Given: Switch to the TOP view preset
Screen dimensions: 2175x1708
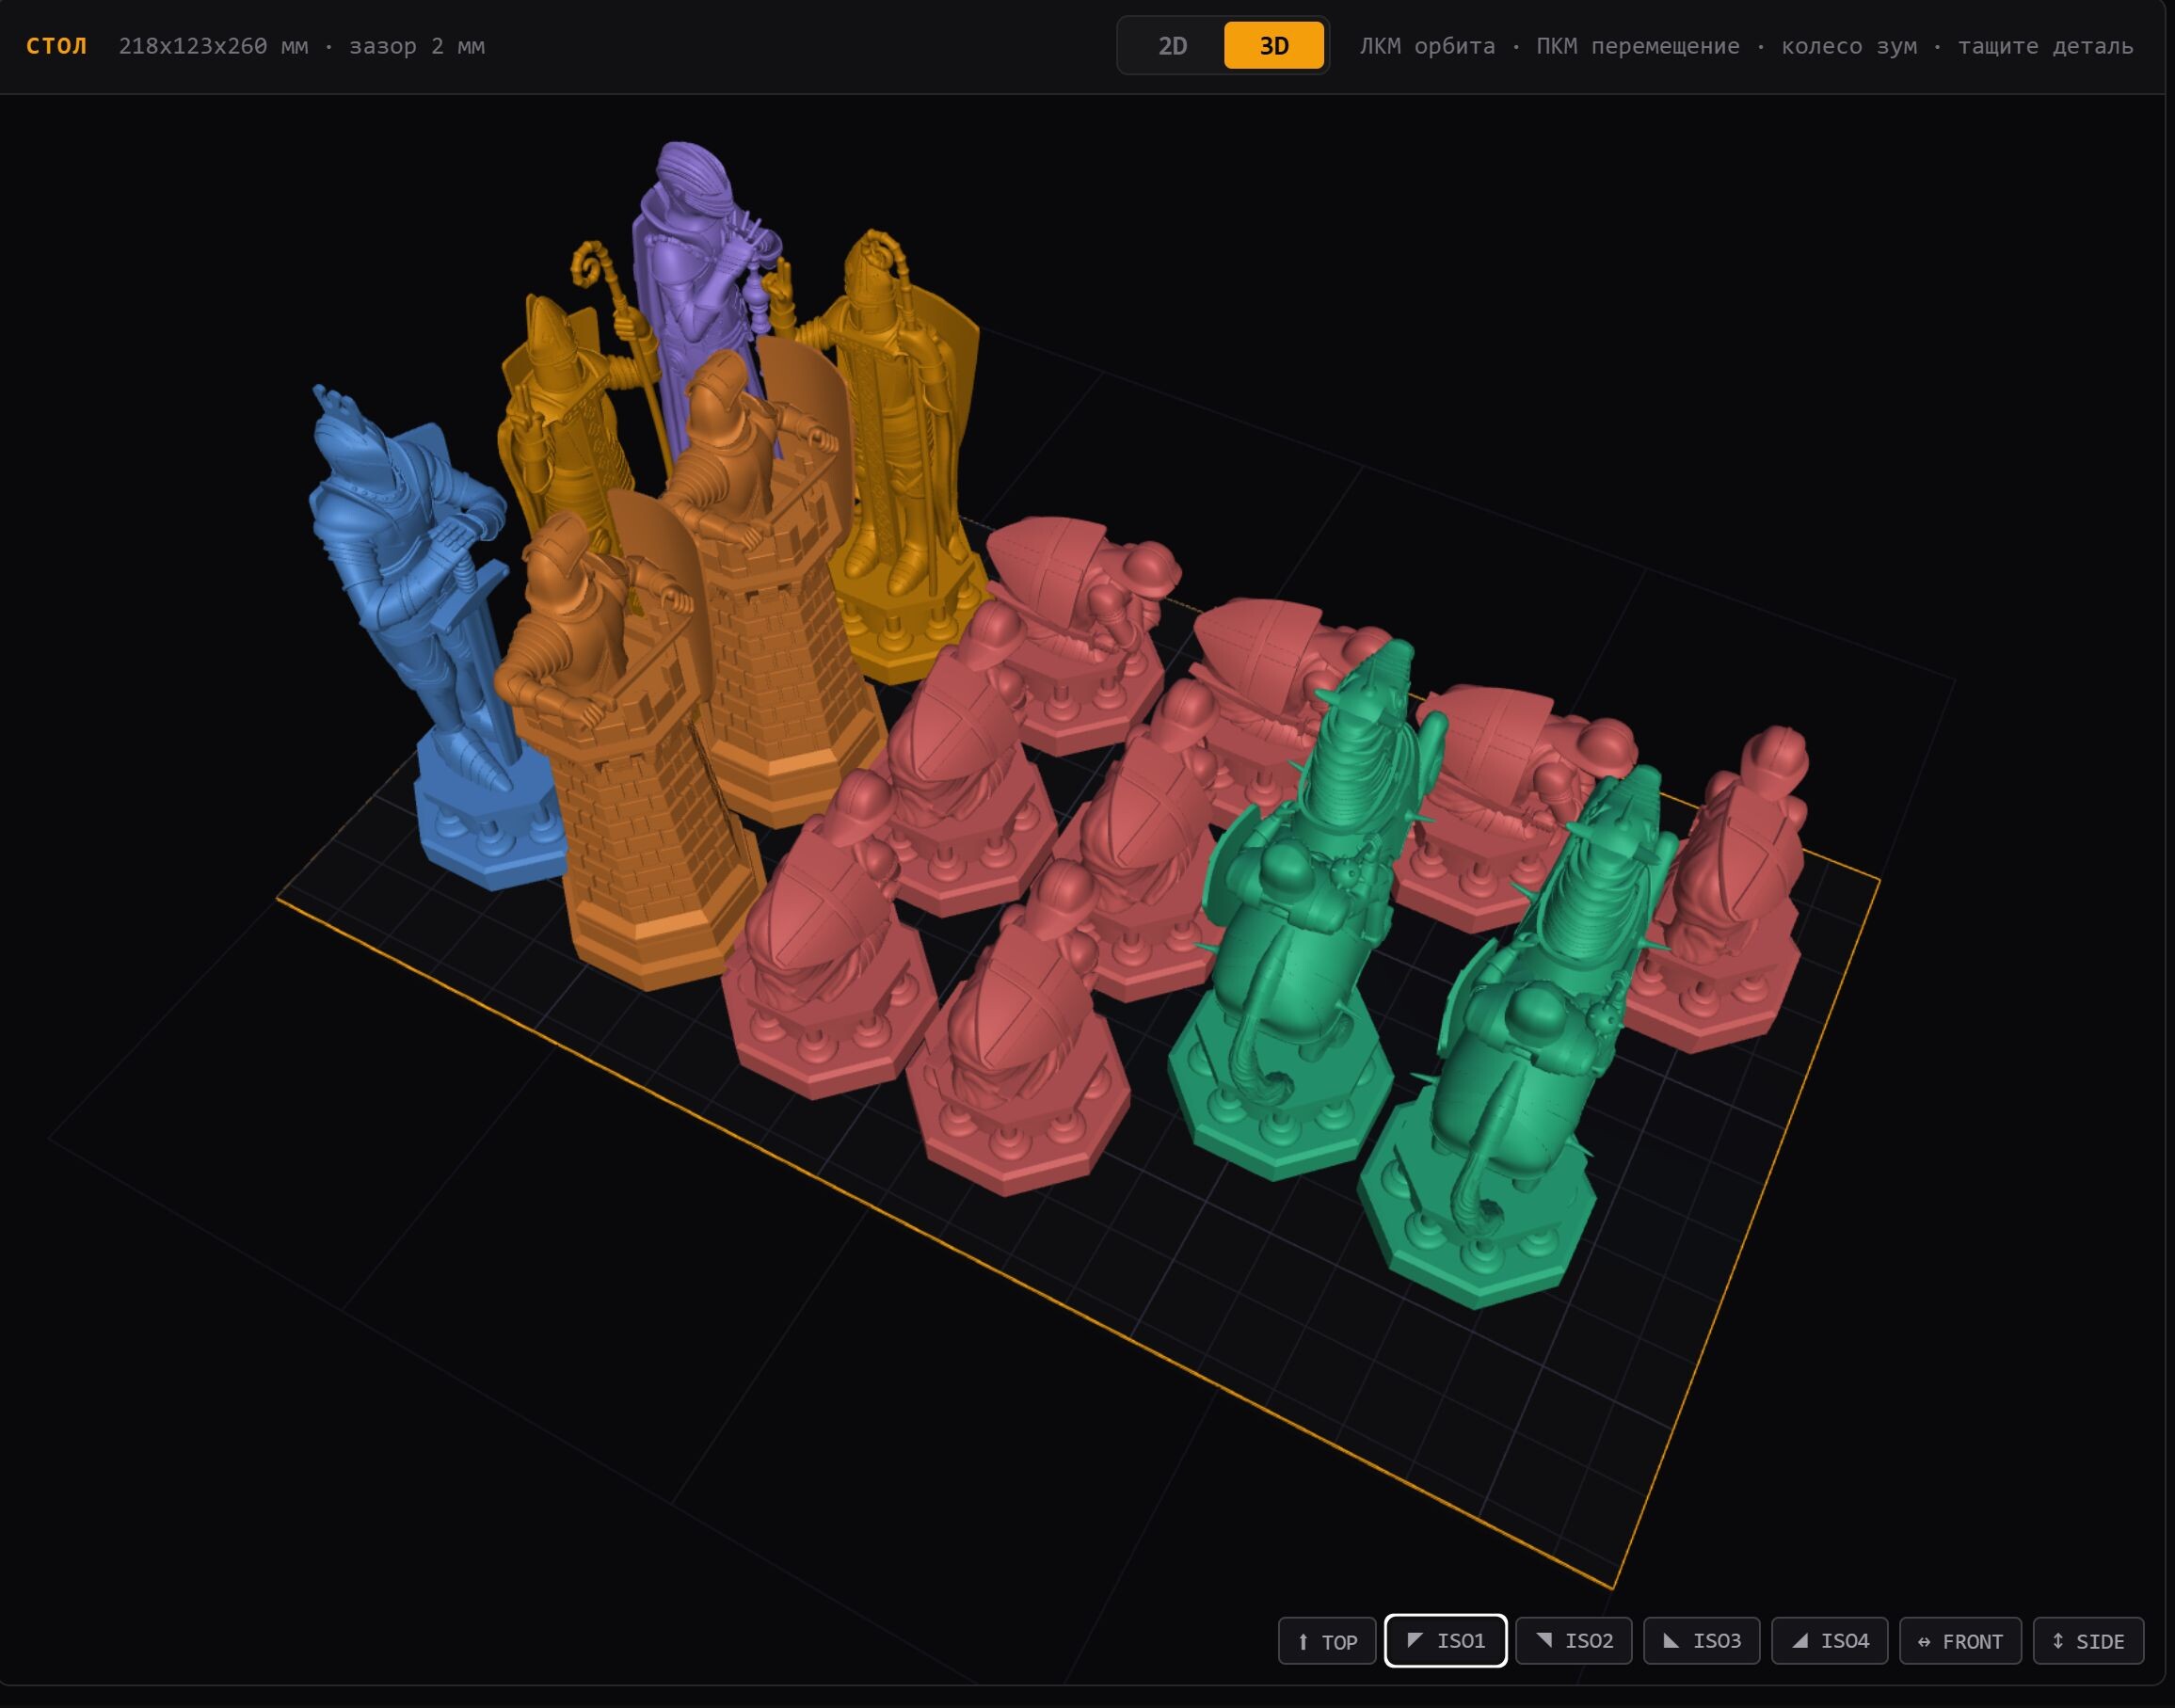Looking at the screenshot, I should pos(1326,1641).
